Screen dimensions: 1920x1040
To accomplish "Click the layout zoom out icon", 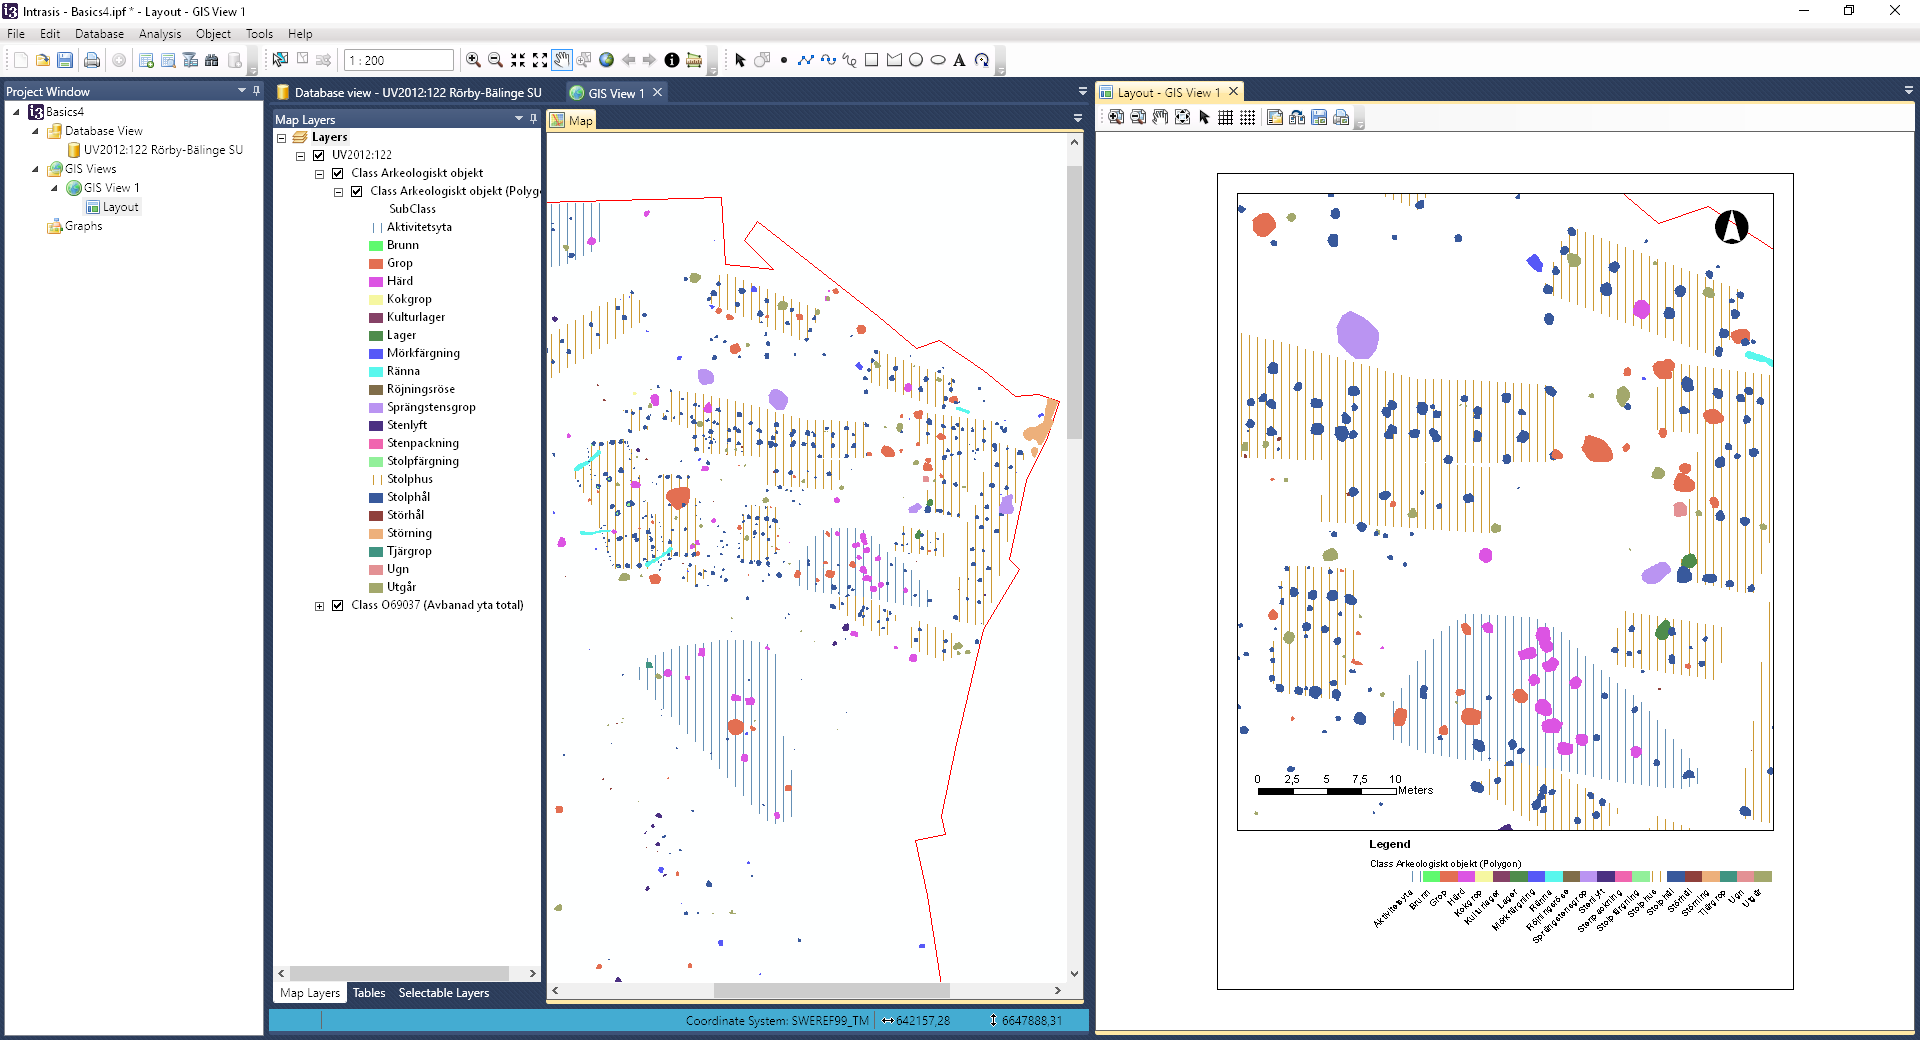I will [x=1138, y=117].
